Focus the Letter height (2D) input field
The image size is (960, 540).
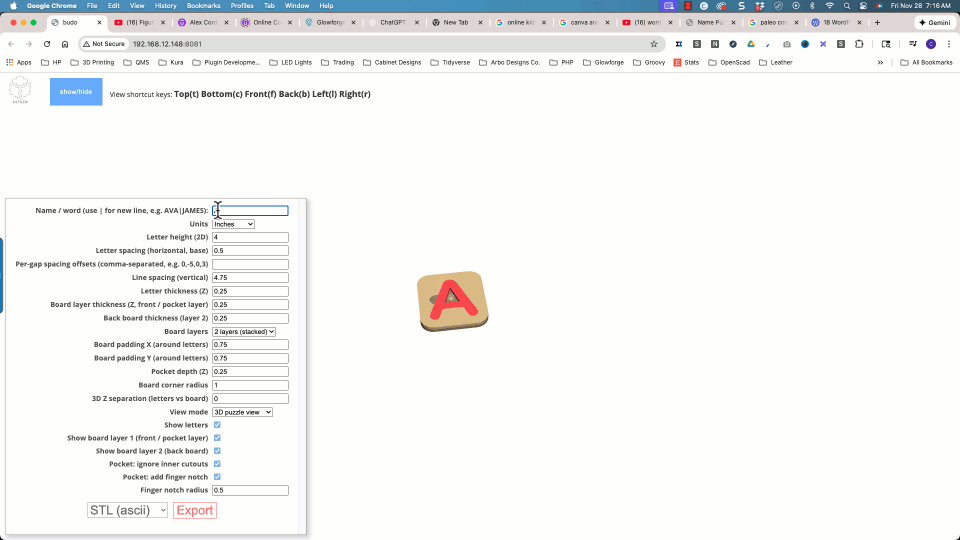tap(250, 237)
